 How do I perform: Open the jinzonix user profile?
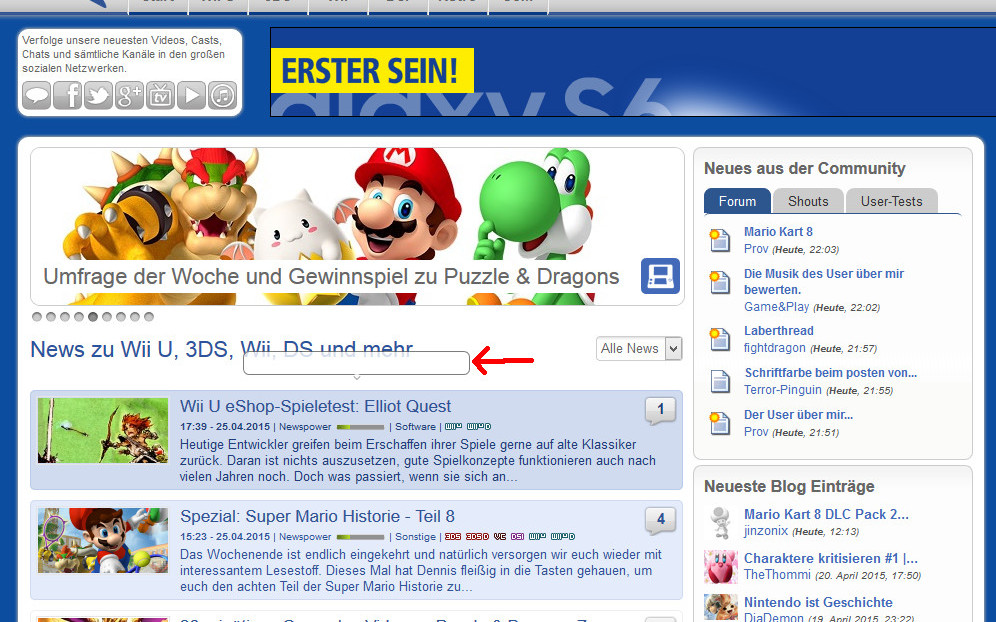[765, 531]
